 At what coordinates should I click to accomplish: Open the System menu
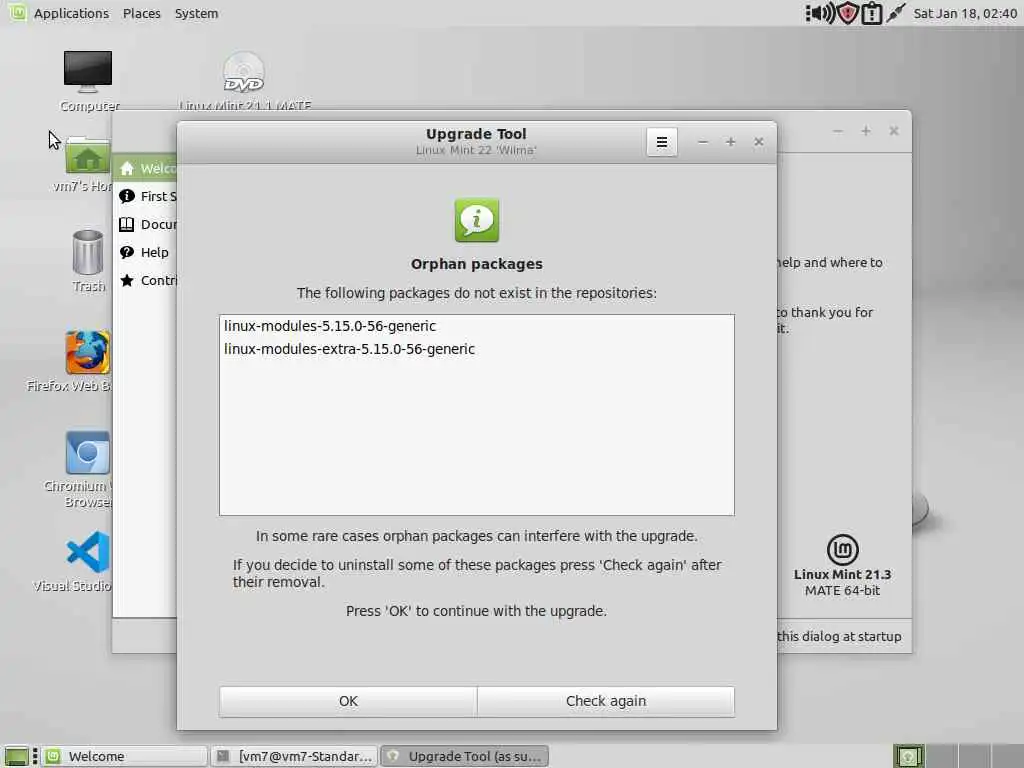(x=197, y=13)
